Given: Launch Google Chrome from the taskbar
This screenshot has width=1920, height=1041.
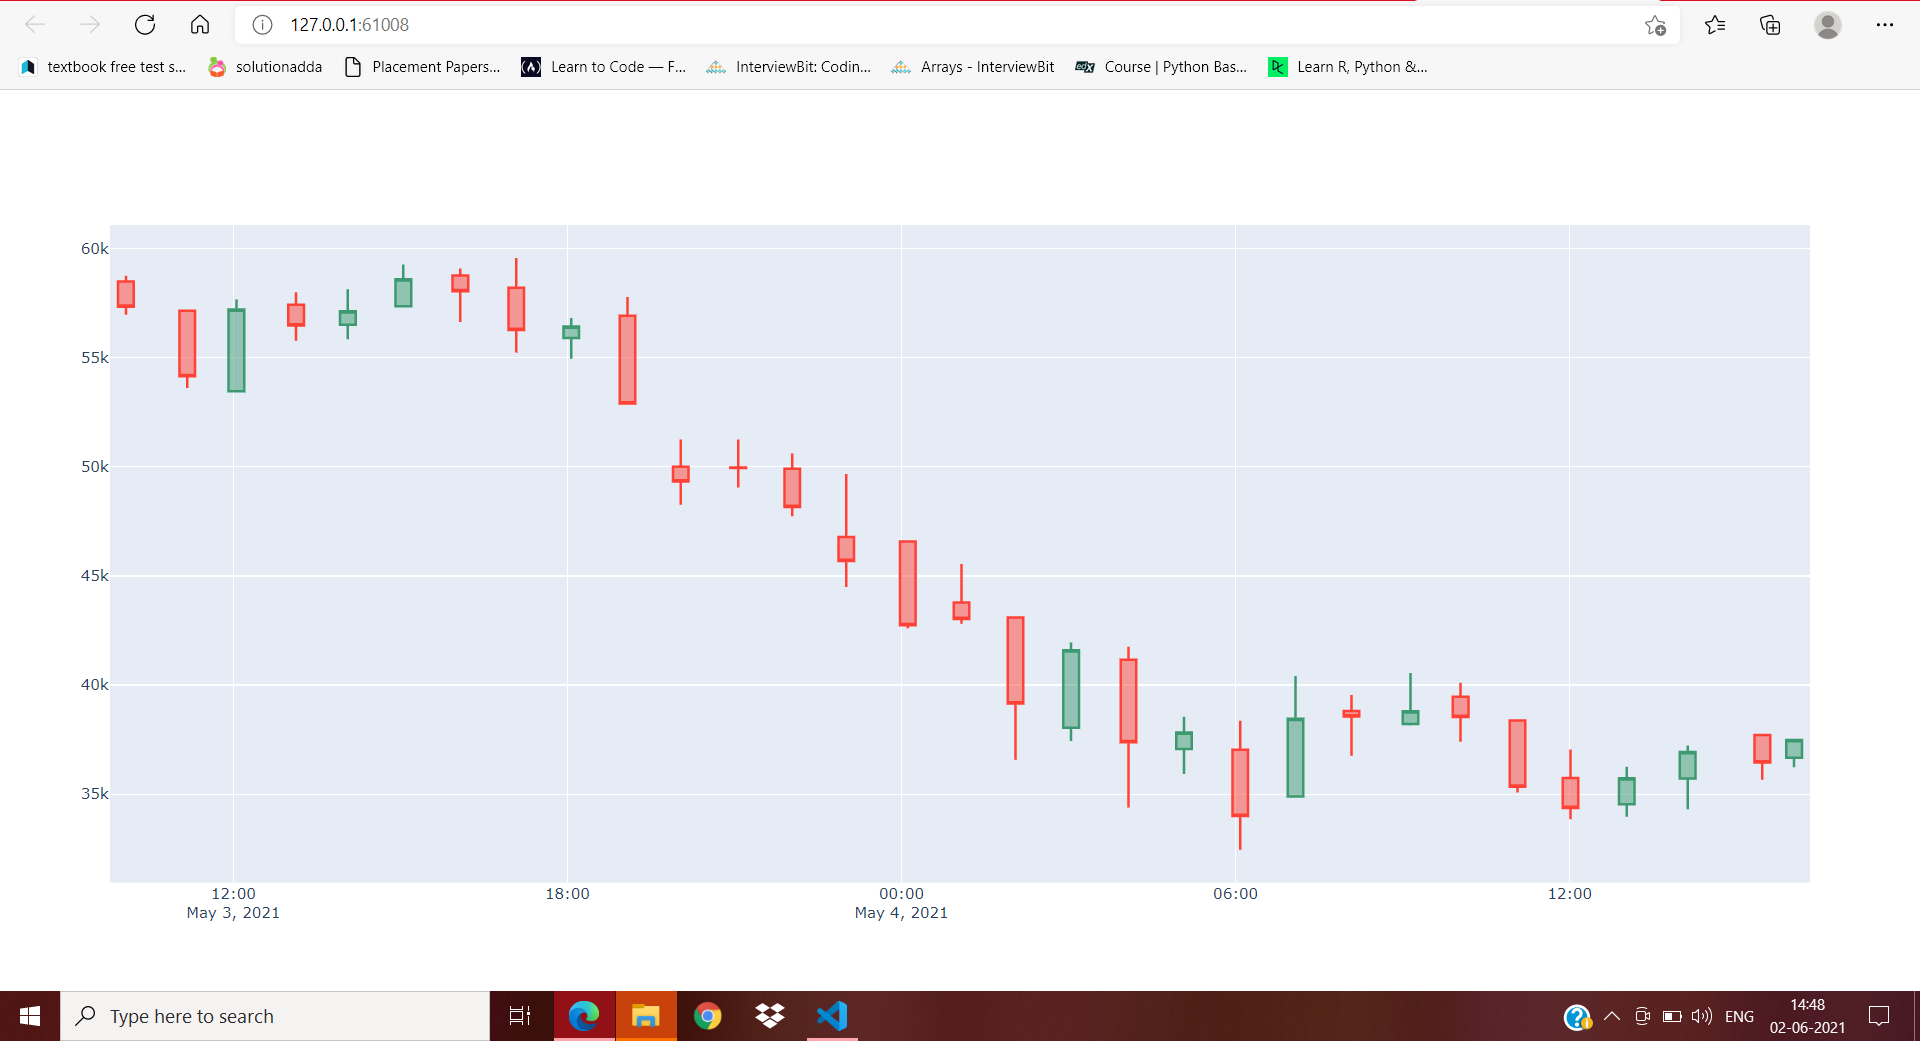Looking at the screenshot, I should click(708, 1015).
